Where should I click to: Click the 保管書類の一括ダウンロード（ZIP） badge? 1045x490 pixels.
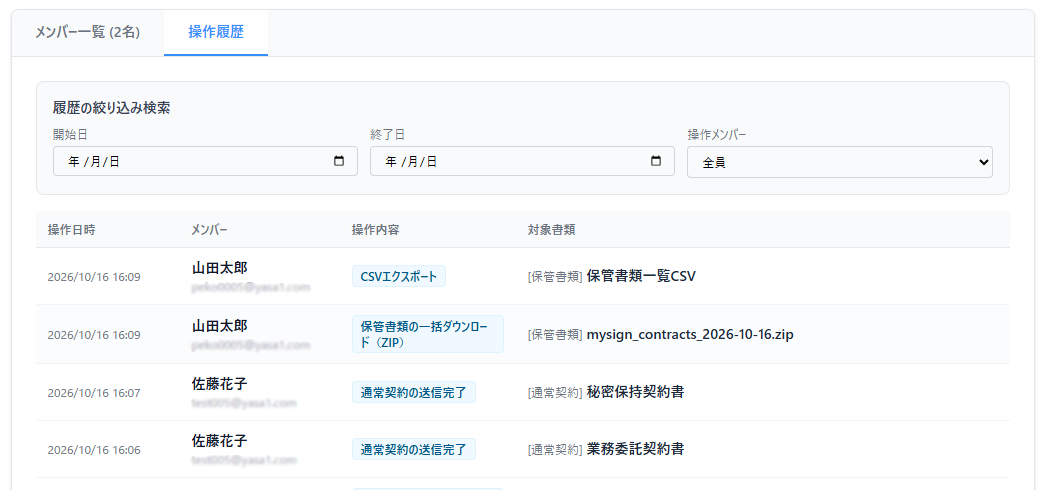click(x=428, y=334)
